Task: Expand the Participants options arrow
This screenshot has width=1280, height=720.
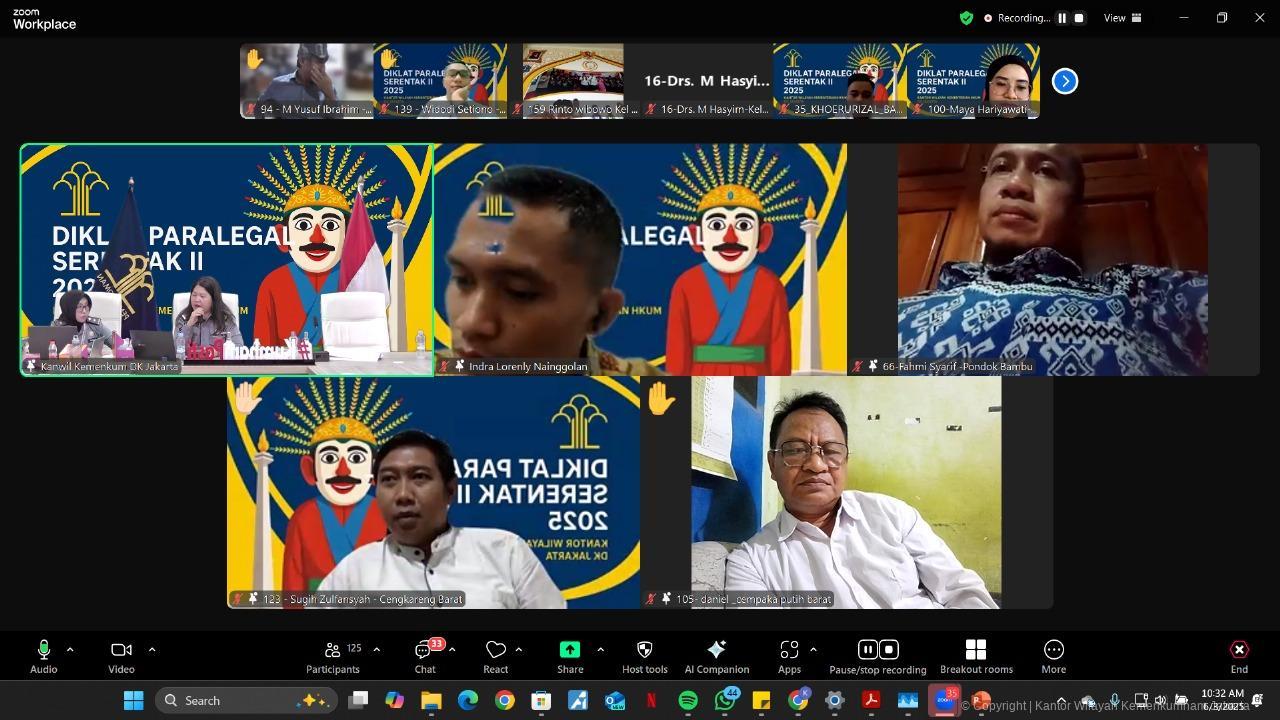Action: coord(376,650)
